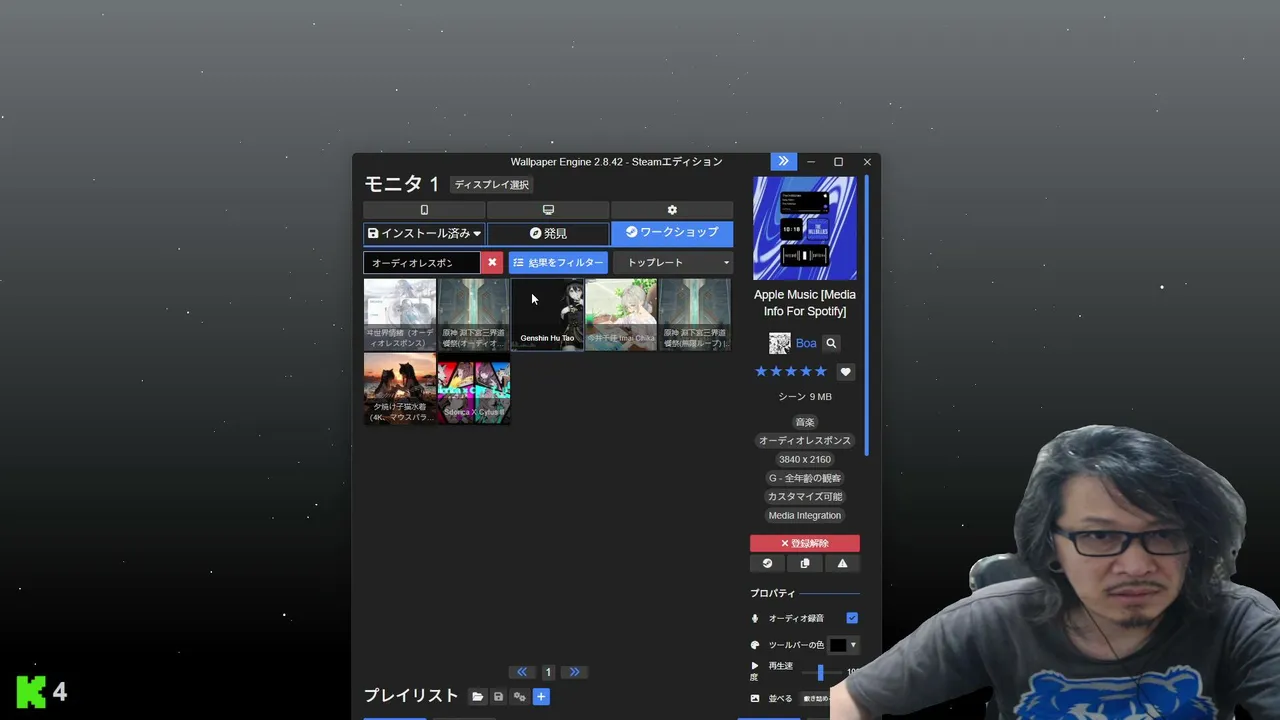Click the Media Integration tag
Screen dimensions: 1280x720
click(805, 516)
